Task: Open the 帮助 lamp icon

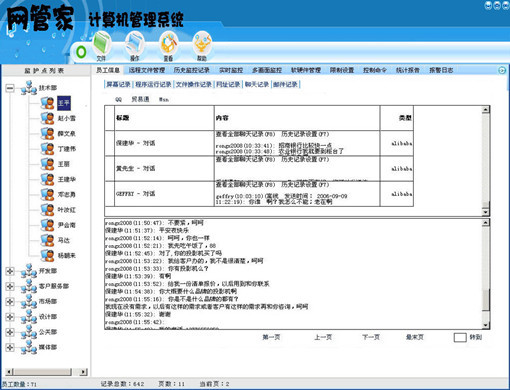Action: pos(202,47)
